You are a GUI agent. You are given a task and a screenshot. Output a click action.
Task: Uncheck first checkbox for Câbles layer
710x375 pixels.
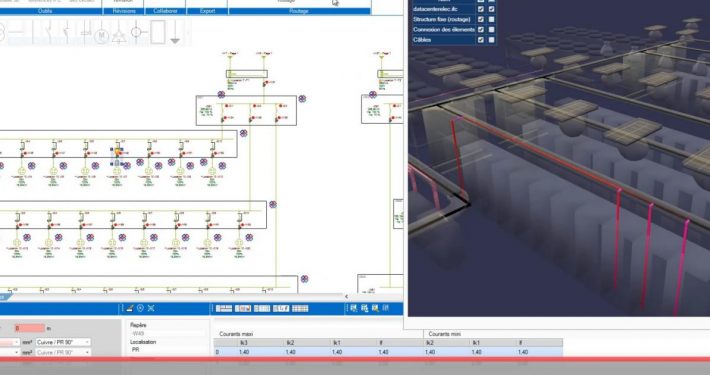(x=481, y=40)
